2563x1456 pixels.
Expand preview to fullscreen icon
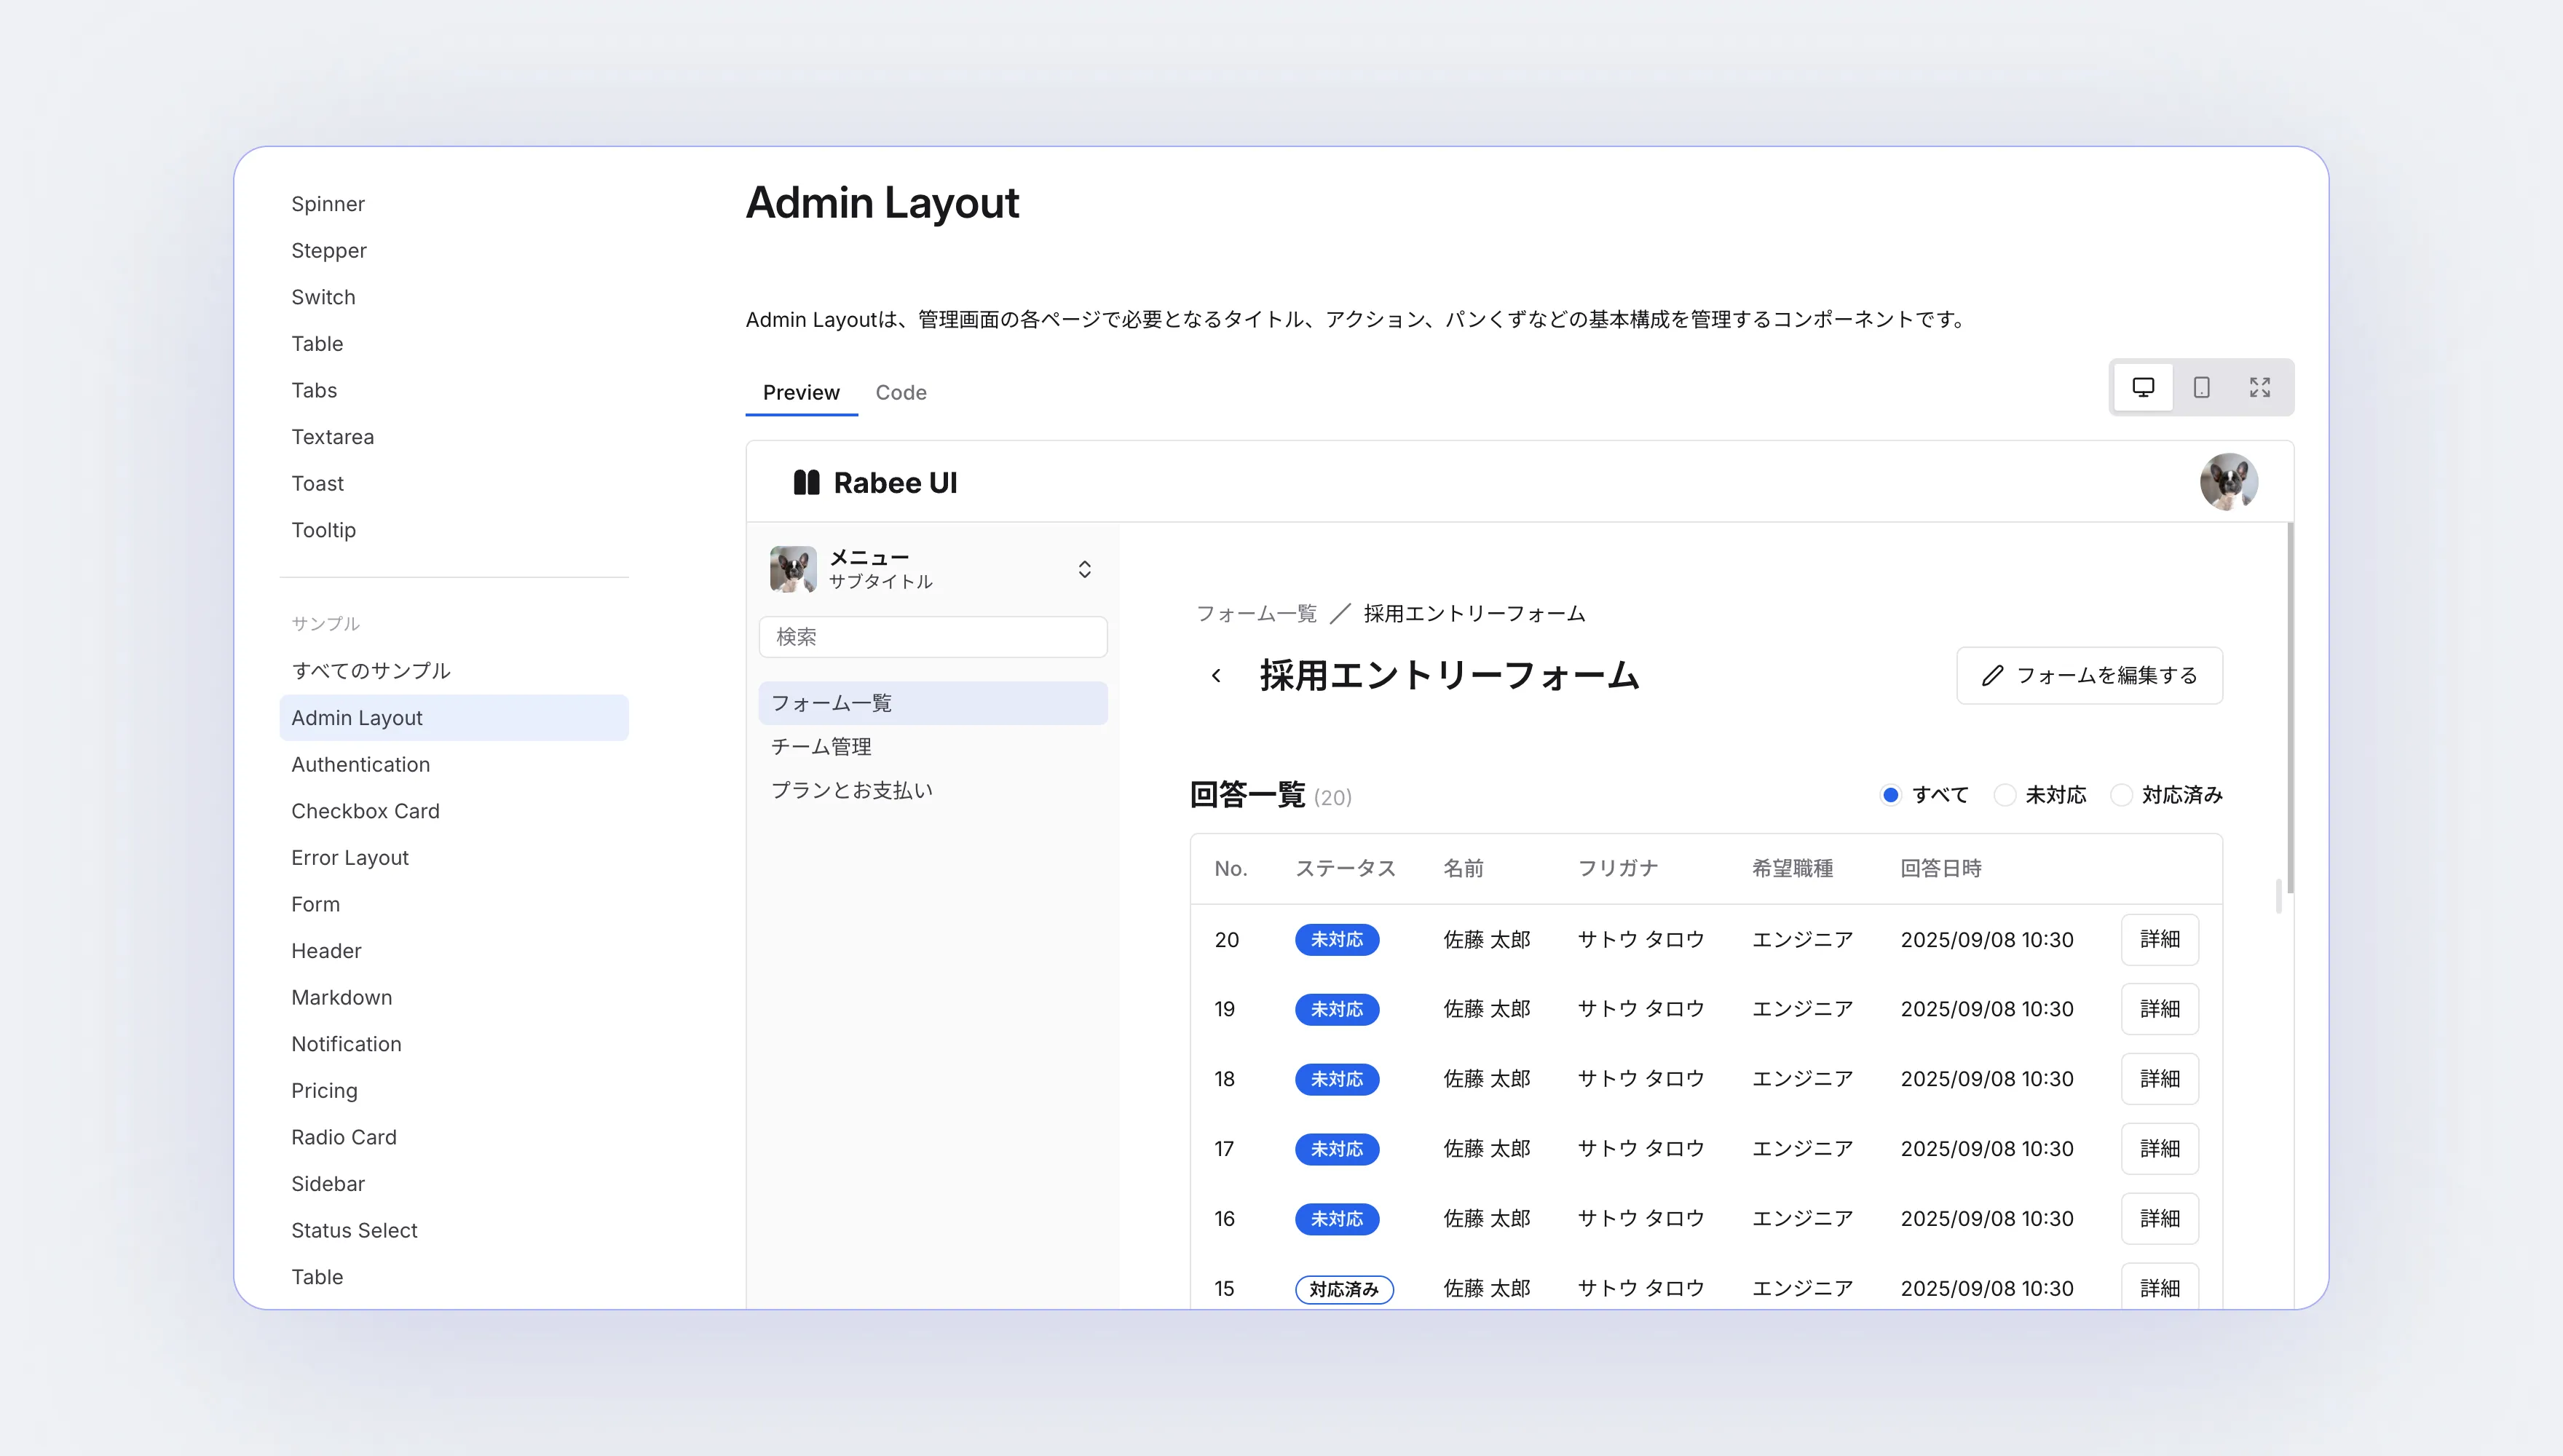[2260, 387]
